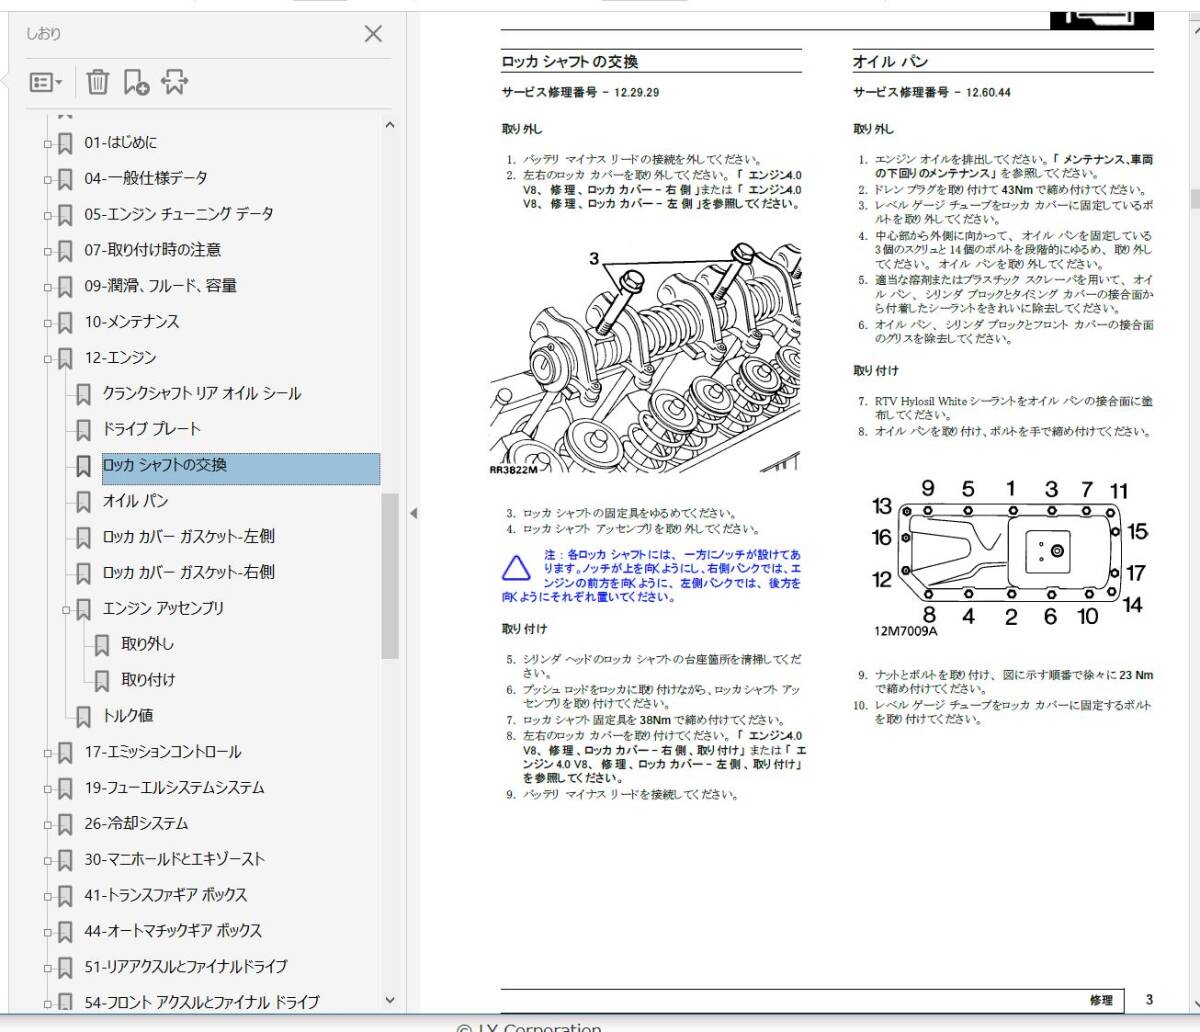Click the delete bookmark trash icon

(x=97, y=82)
